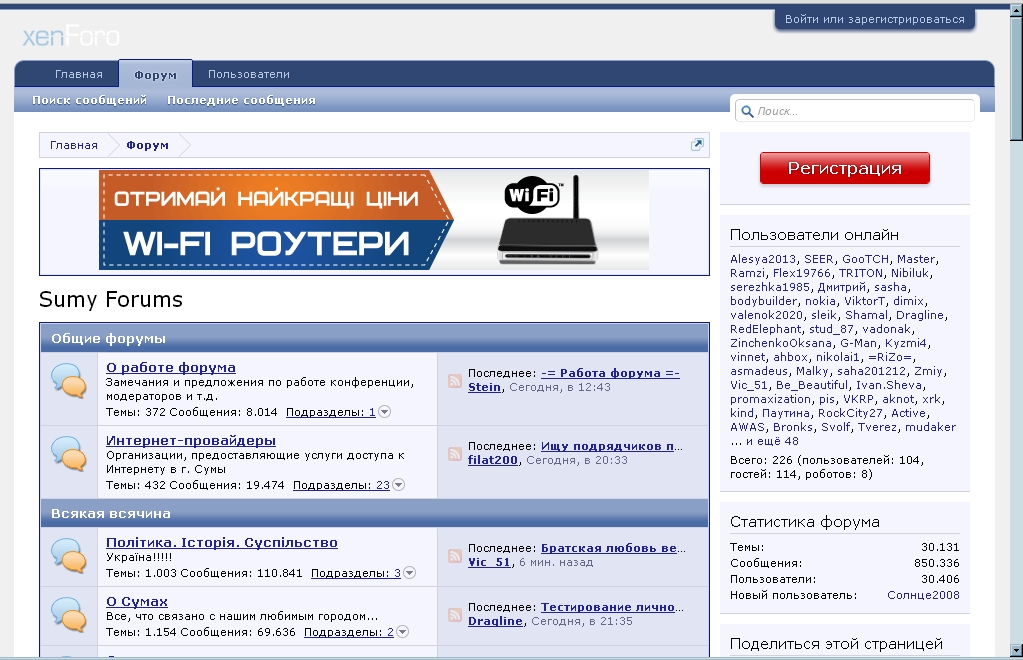This screenshot has width=1023, height=660.
Task: Click RSS icon in О Сумах row
Action: [455, 615]
